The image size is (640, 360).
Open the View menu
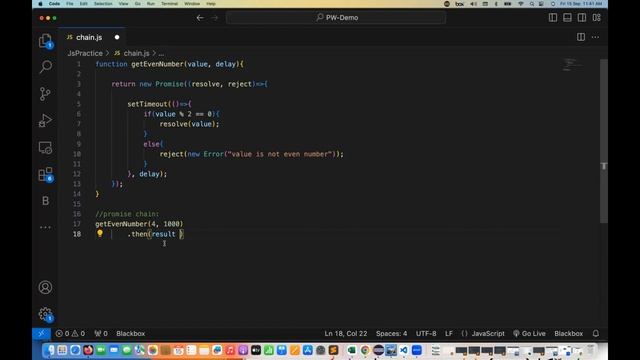coord(123,4)
